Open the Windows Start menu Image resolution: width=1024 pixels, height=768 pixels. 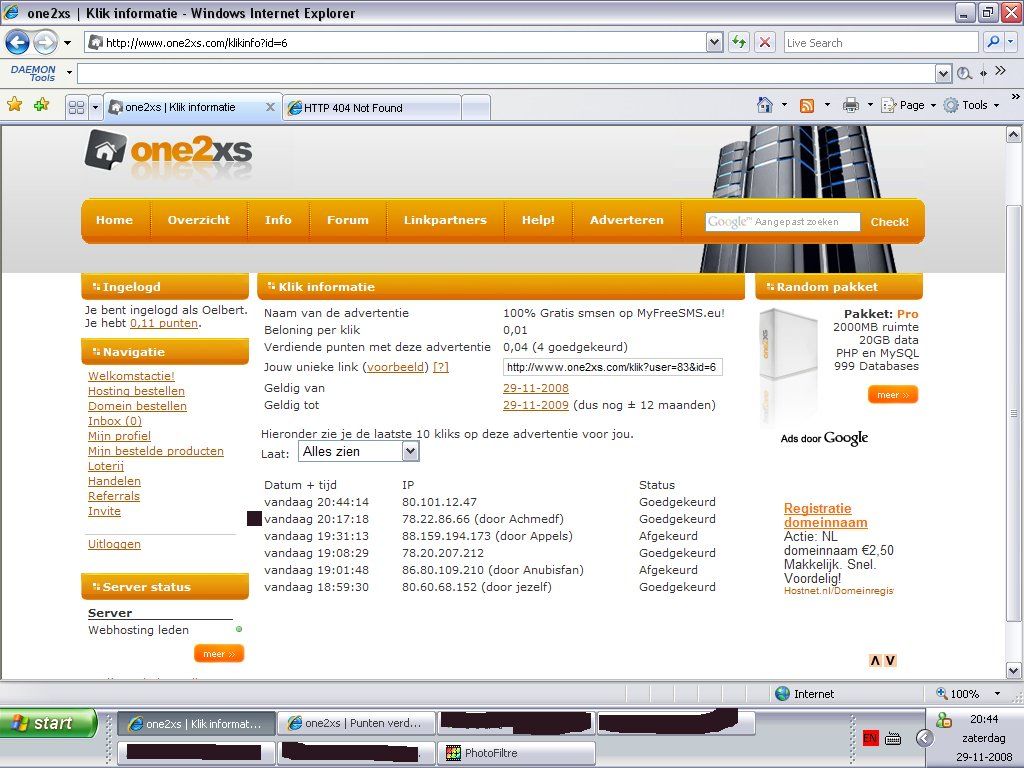pos(48,723)
